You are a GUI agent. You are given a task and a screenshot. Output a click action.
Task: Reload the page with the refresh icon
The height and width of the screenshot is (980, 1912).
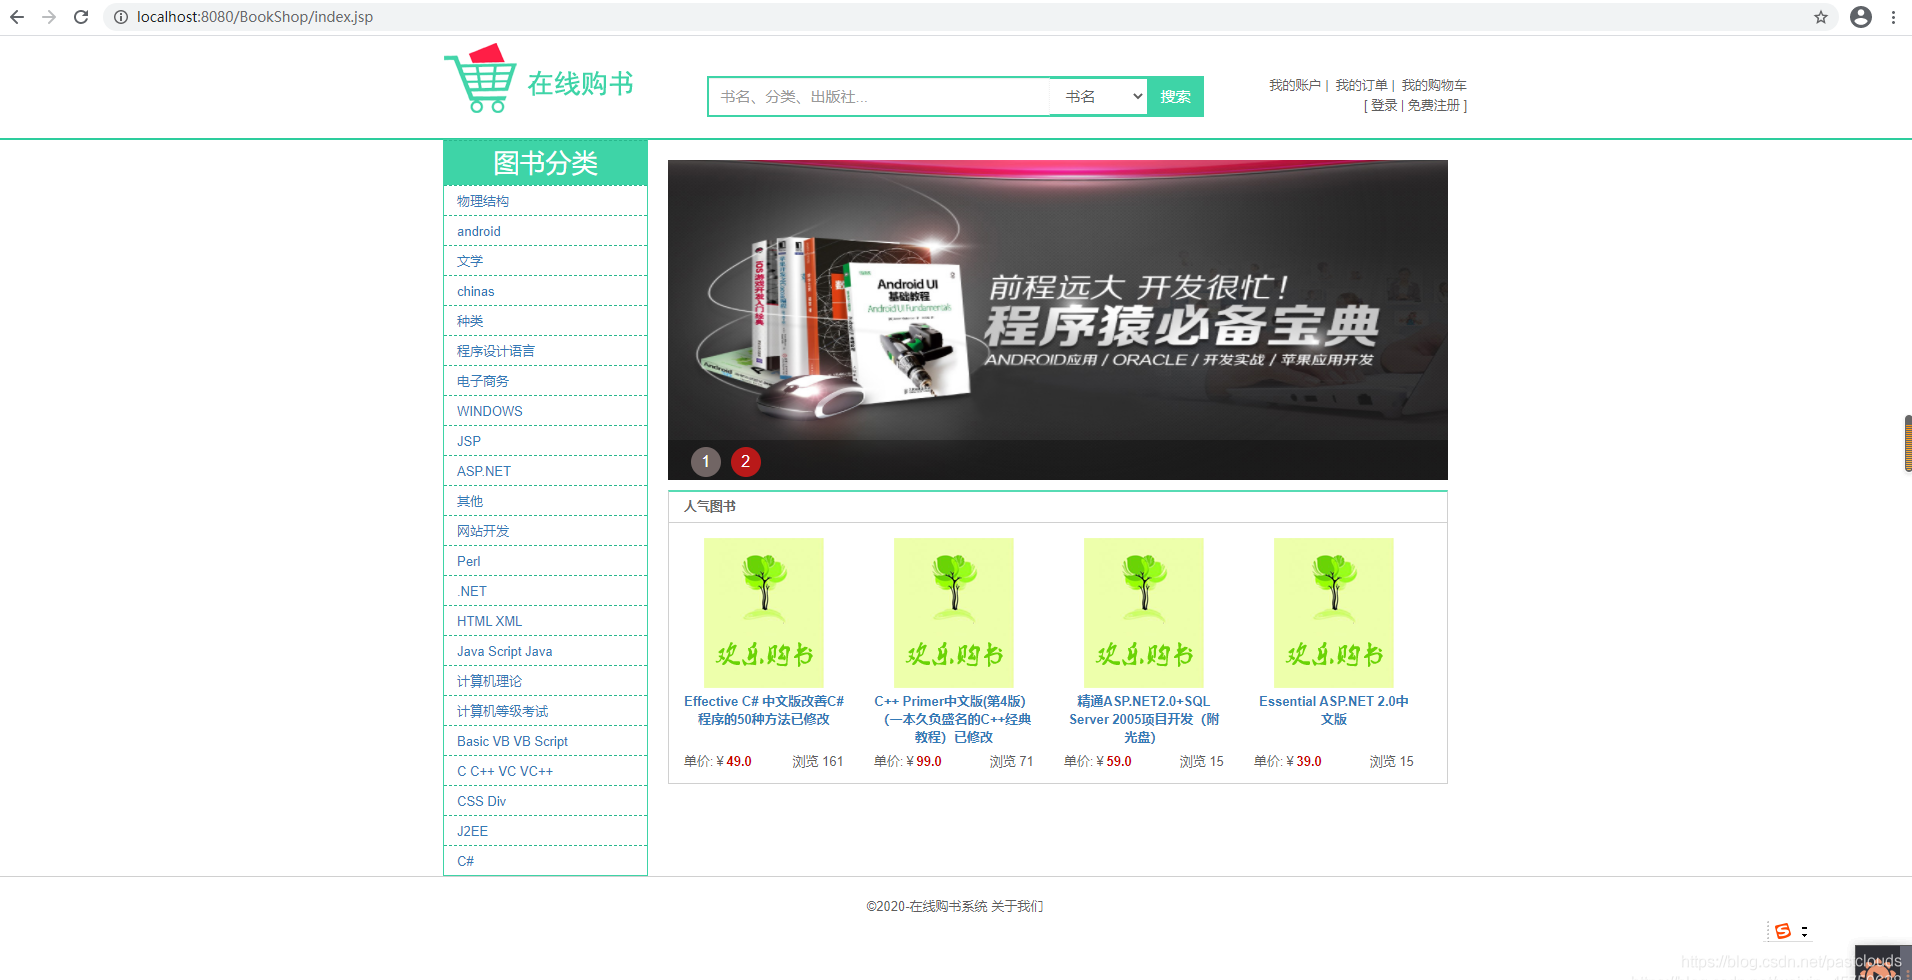coord(81,17)
